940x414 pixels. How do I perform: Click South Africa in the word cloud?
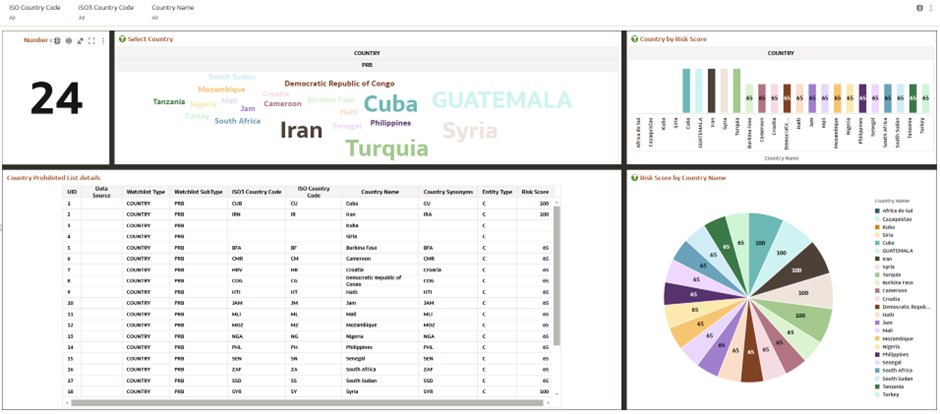237,121
